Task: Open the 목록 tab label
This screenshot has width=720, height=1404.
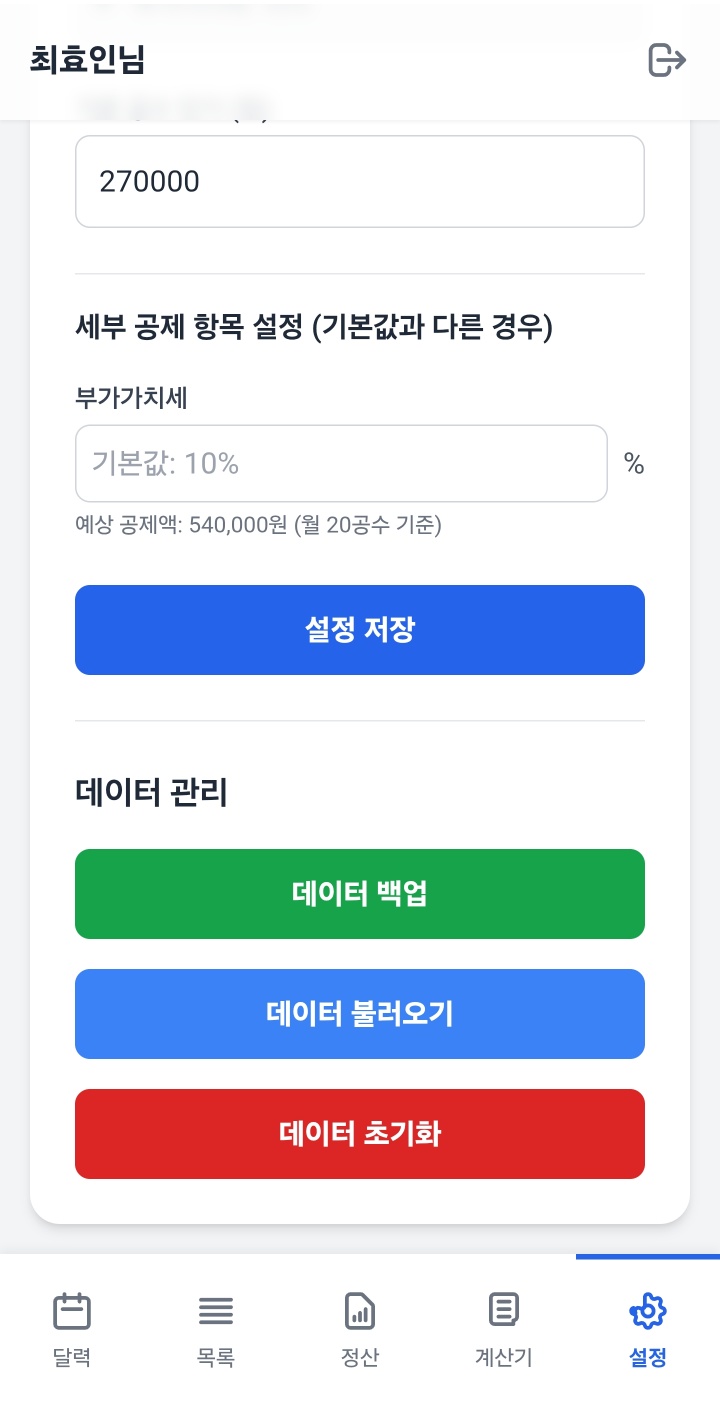Action: (x=216, y=1358)
